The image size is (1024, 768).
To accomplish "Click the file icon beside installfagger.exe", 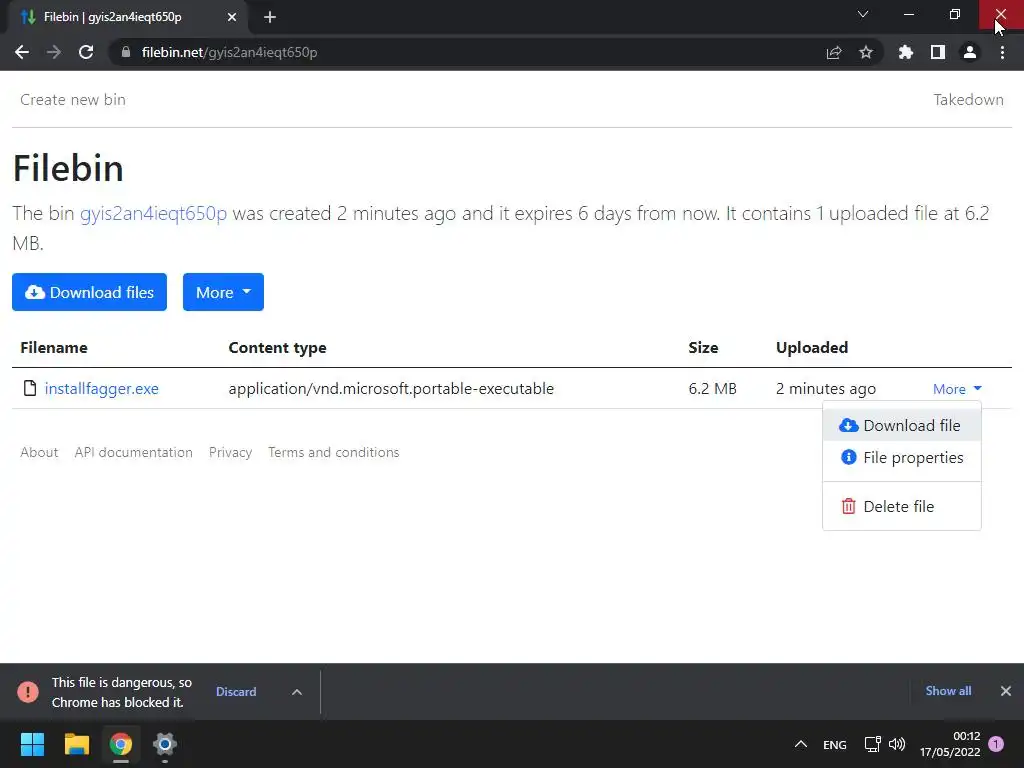I will [29, 388].
